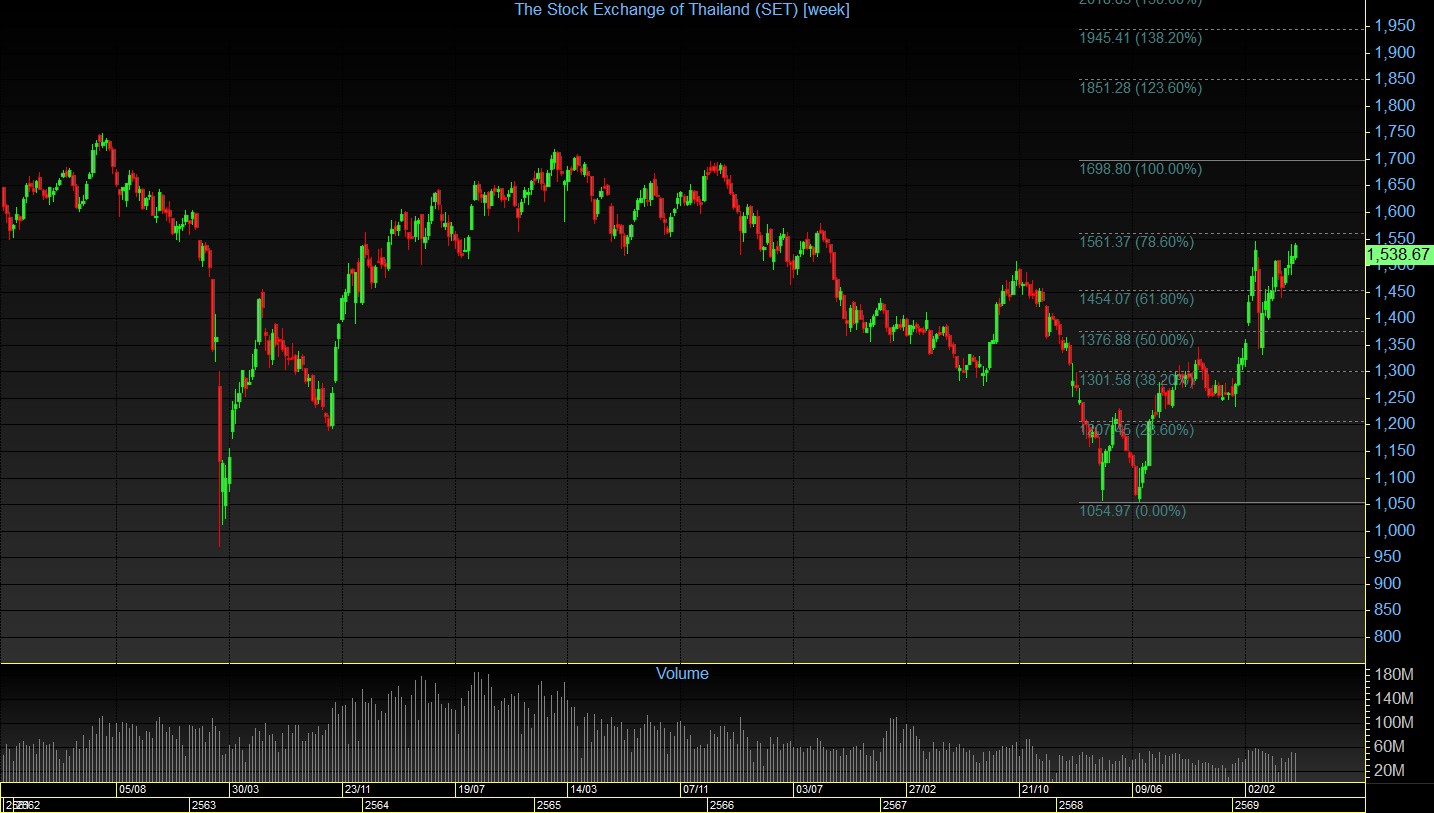Select the 1454.07 (61.80%) retracement label

click(1136, 298)
